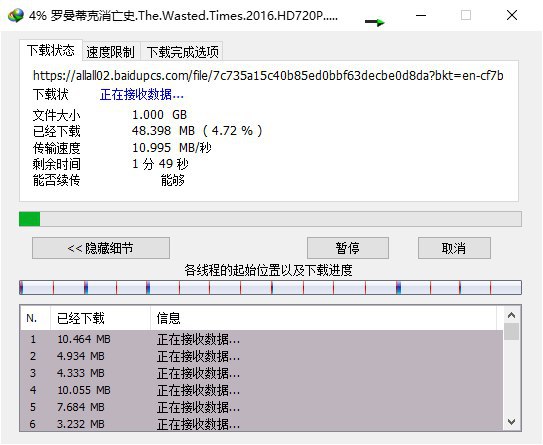Click the thread segments progress bar
The width and height of the screenshot is (543, 445).
[270, 288]
